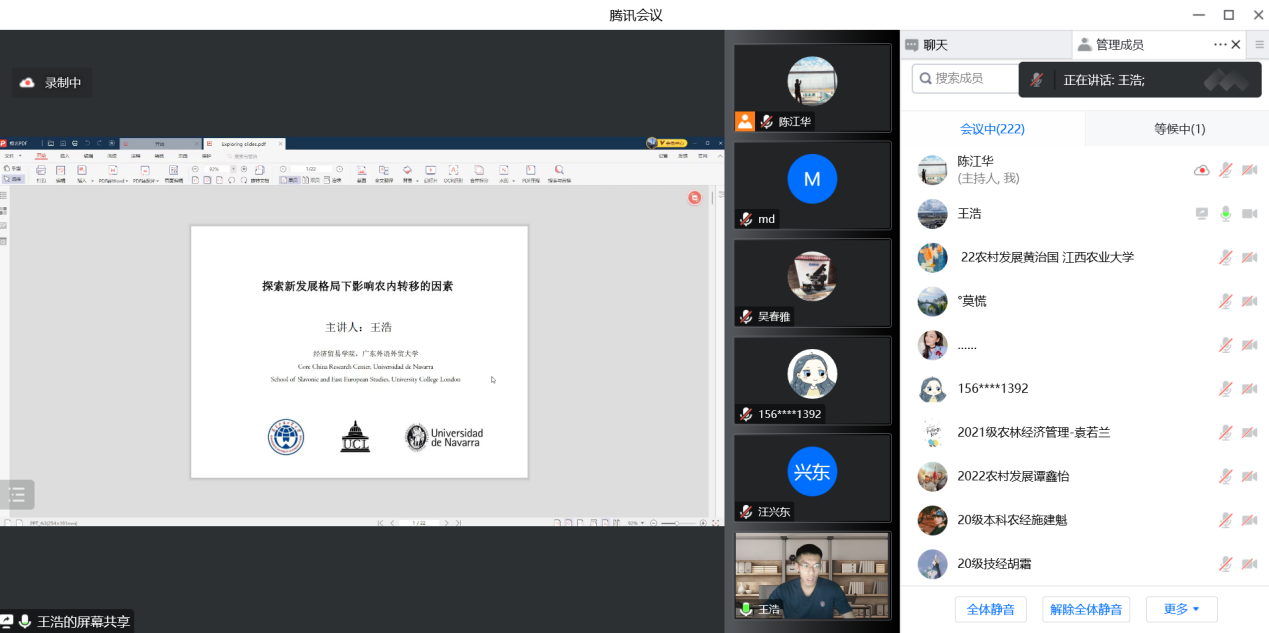Open the floating list button at bottom-left
1269x633 pixels.
pyautogui.click(x=17, y=494)
